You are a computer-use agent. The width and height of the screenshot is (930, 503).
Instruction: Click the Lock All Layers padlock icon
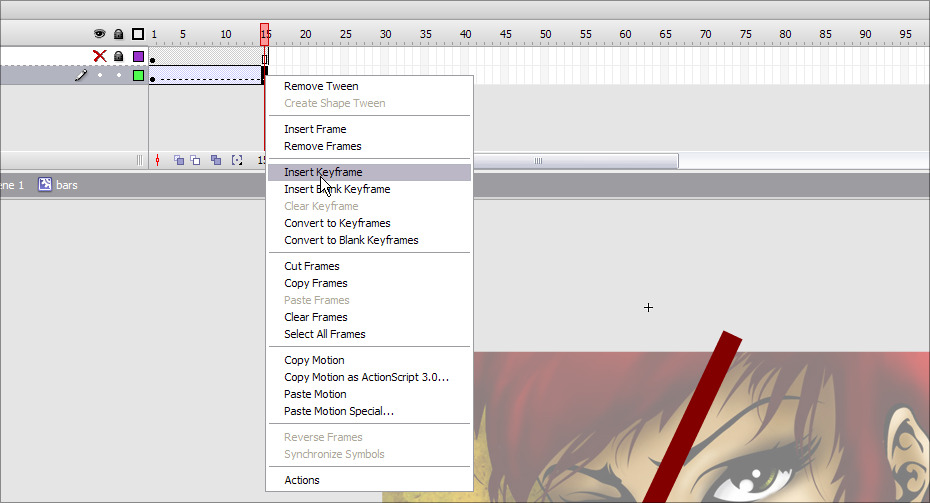(119, 34)
